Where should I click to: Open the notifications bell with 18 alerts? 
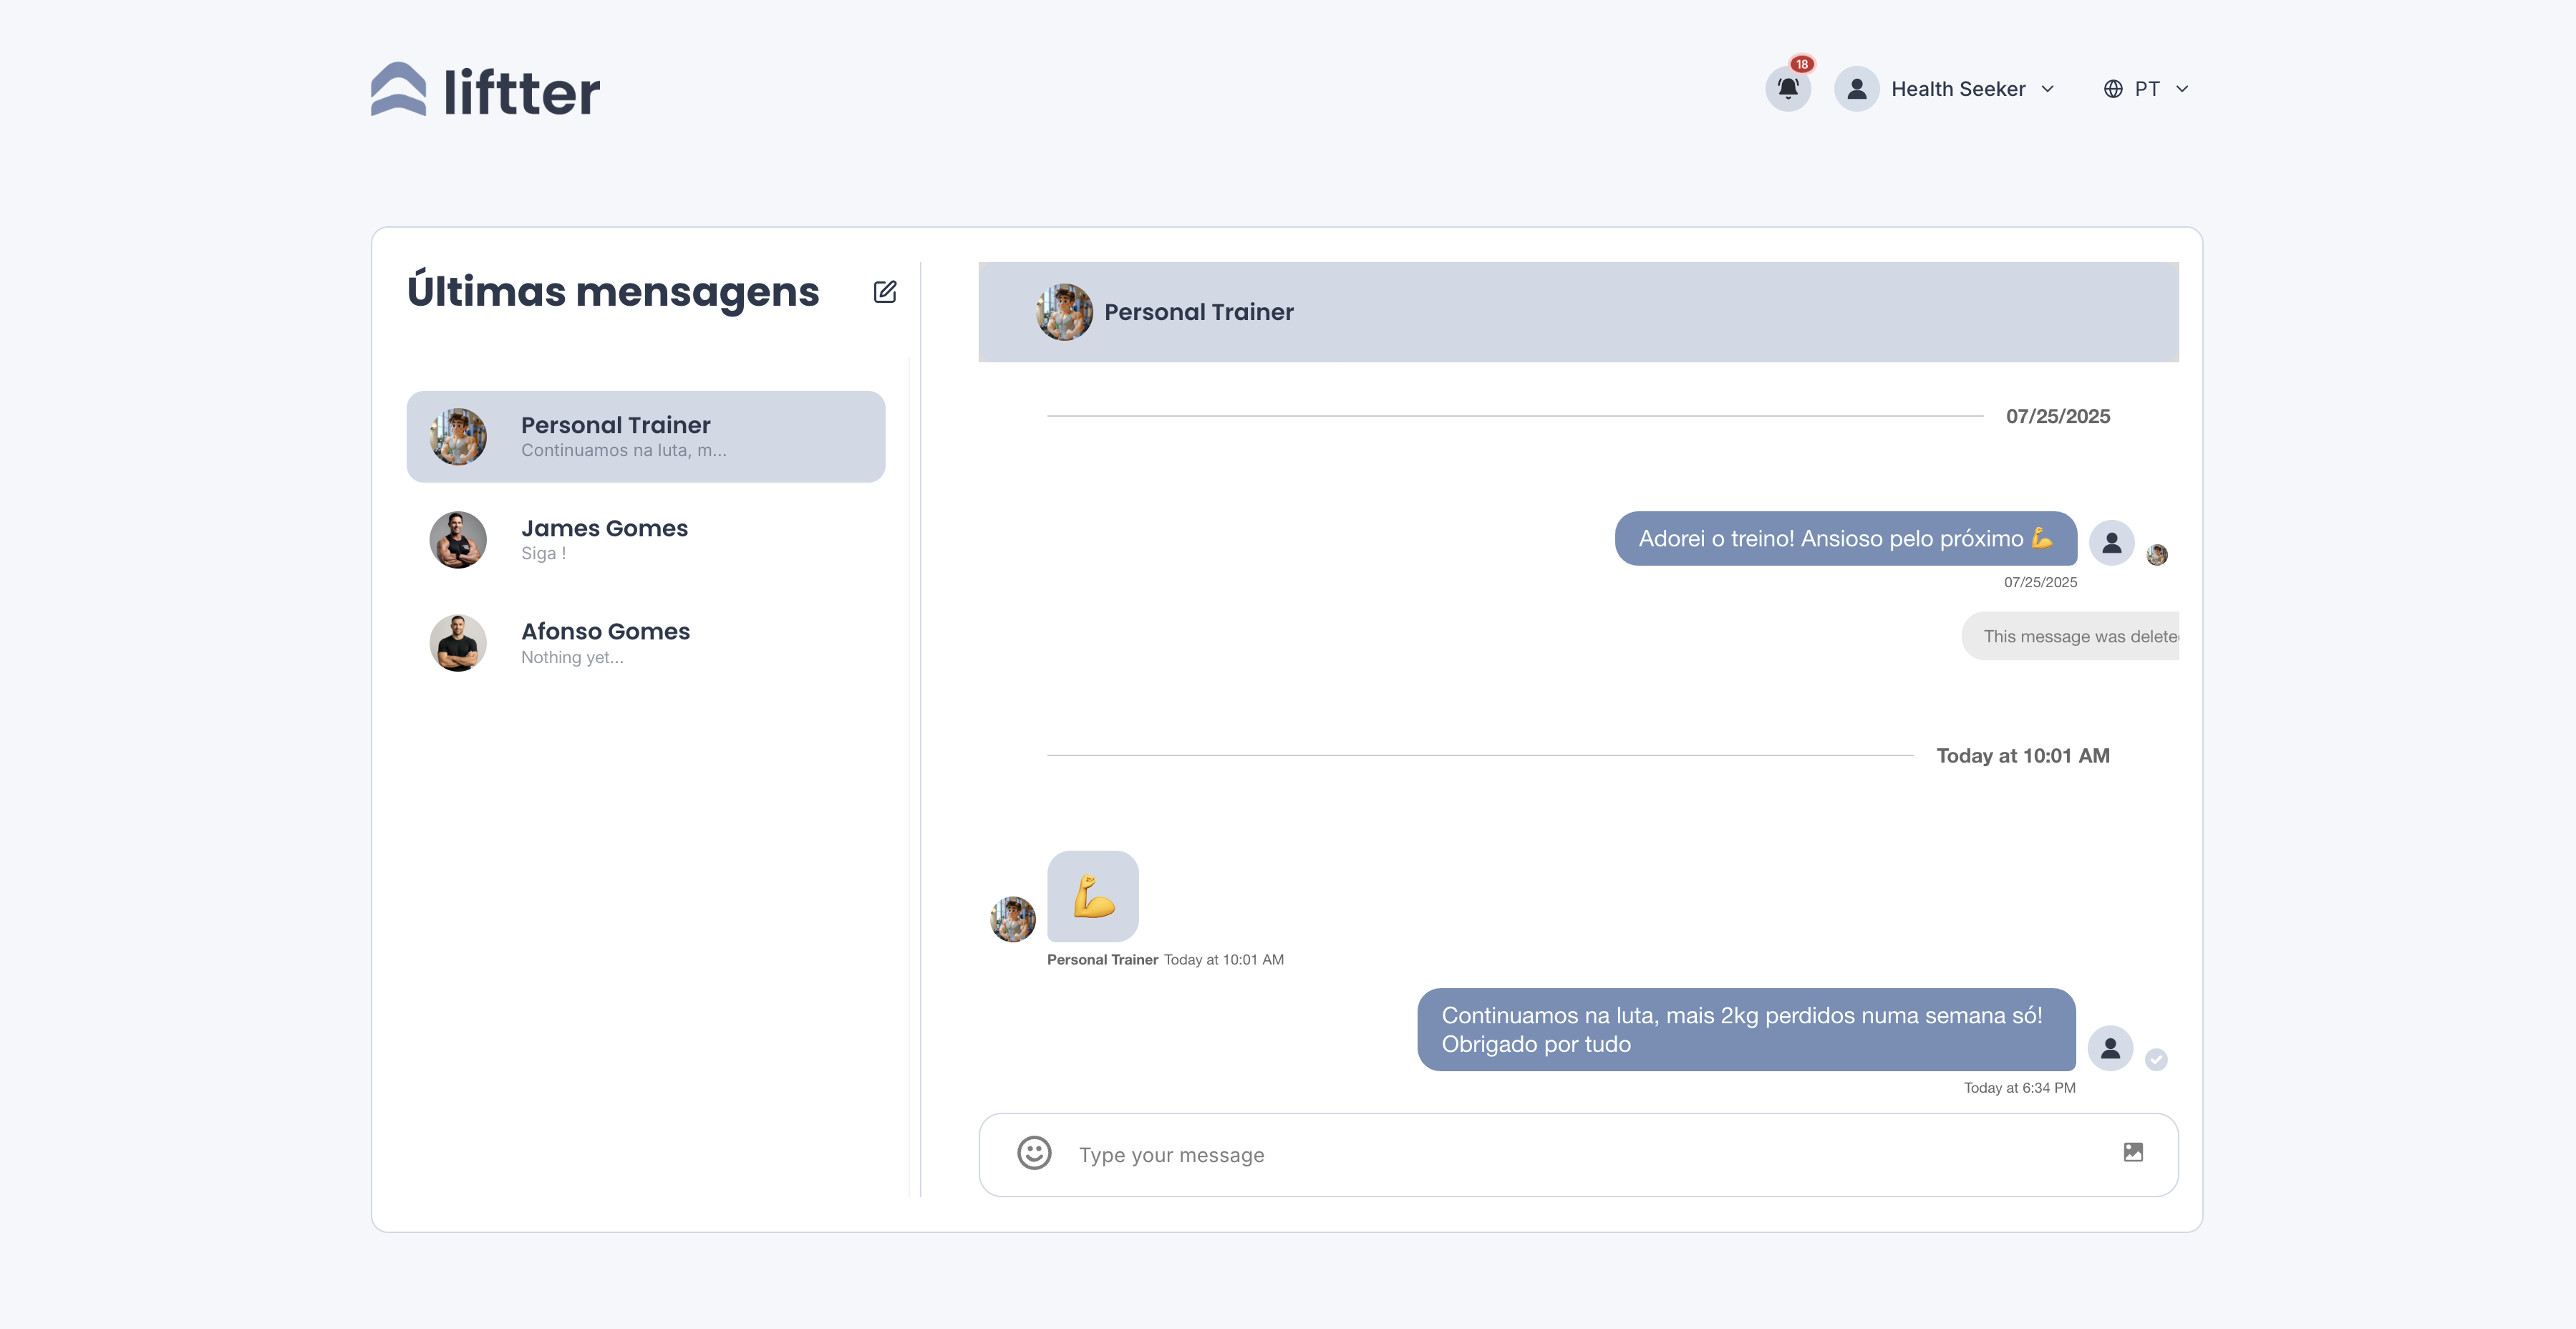[x=1789, y=88]
